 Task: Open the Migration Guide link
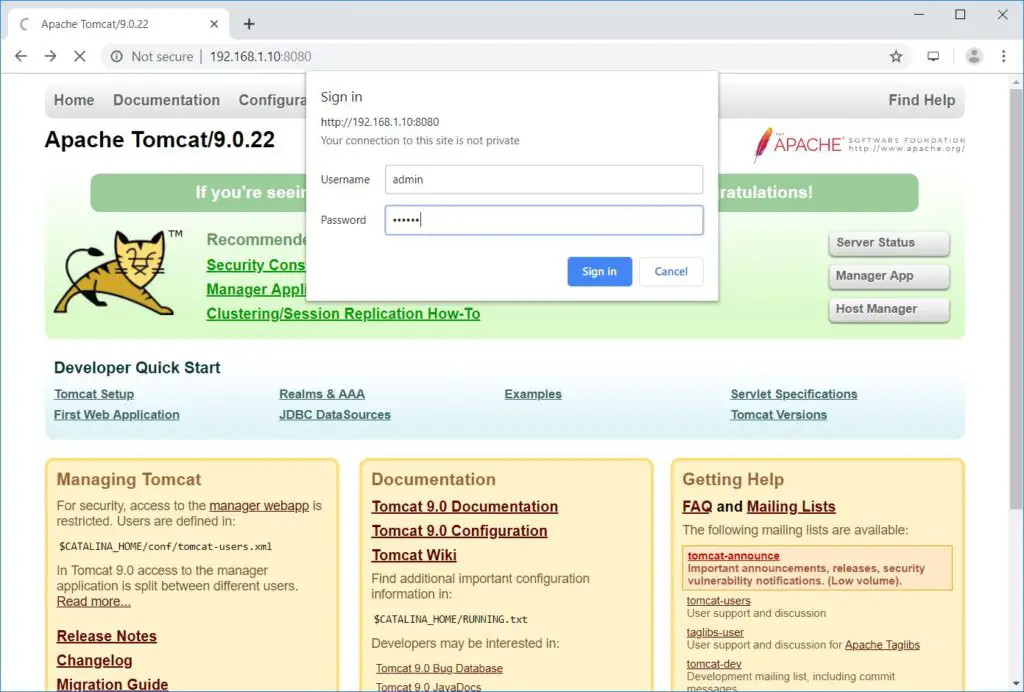(112, 684)
